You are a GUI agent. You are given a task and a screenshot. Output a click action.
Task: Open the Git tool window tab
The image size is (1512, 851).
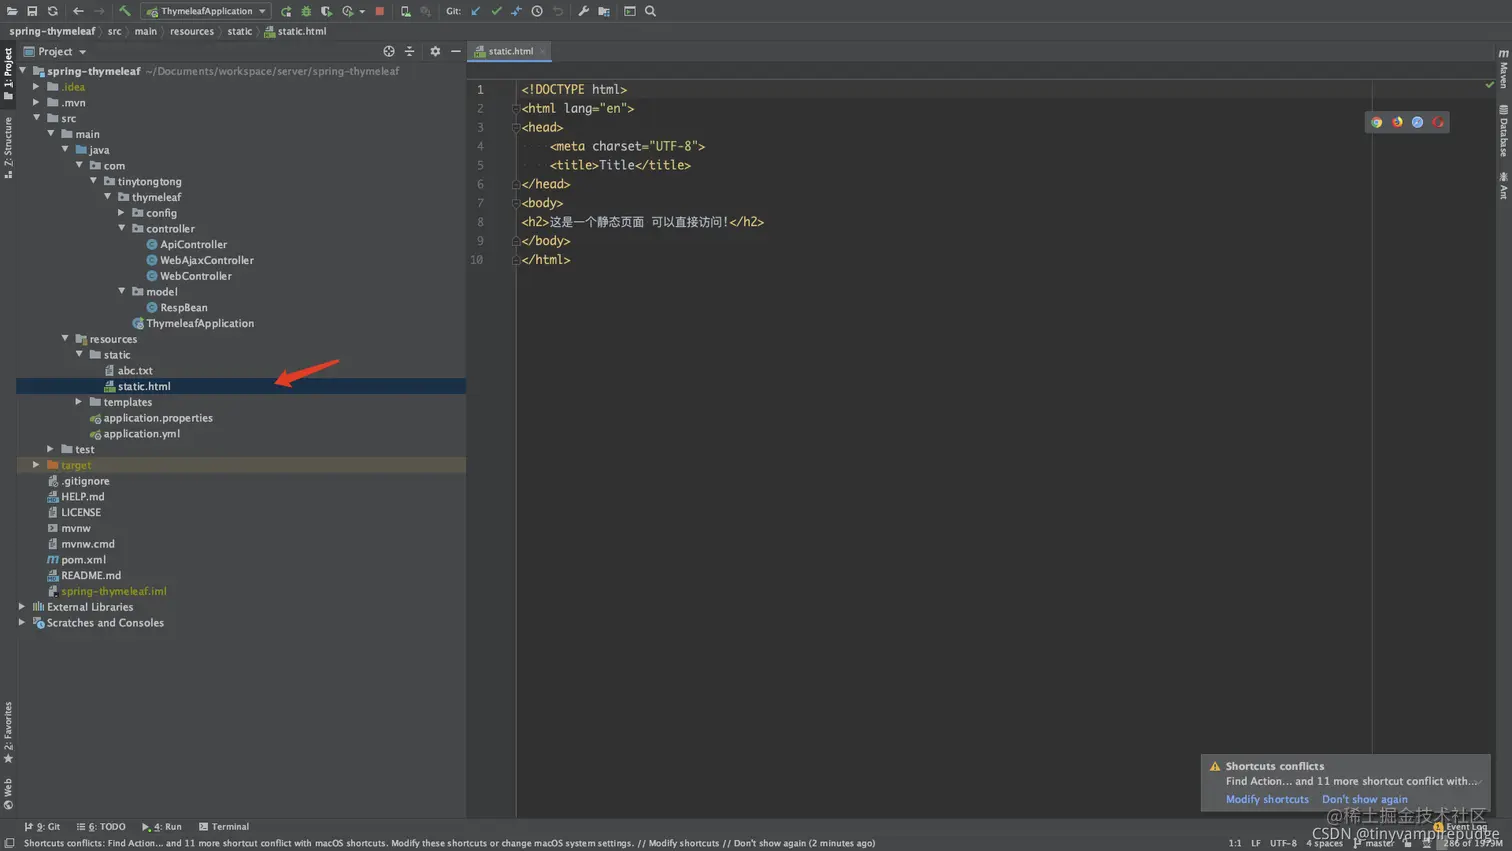(x=42, y=827)
